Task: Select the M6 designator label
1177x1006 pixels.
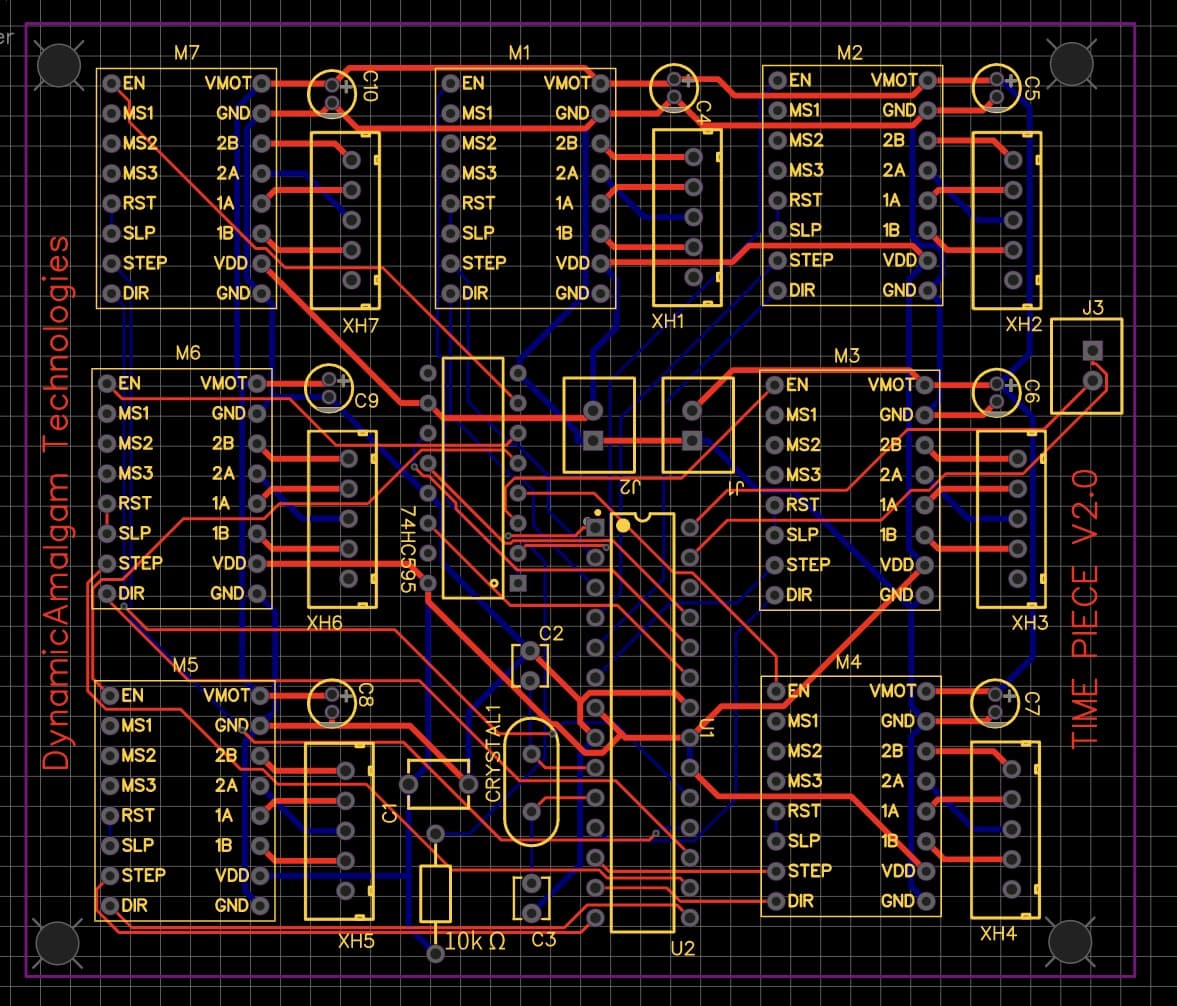Action: (x=188, y=353)
